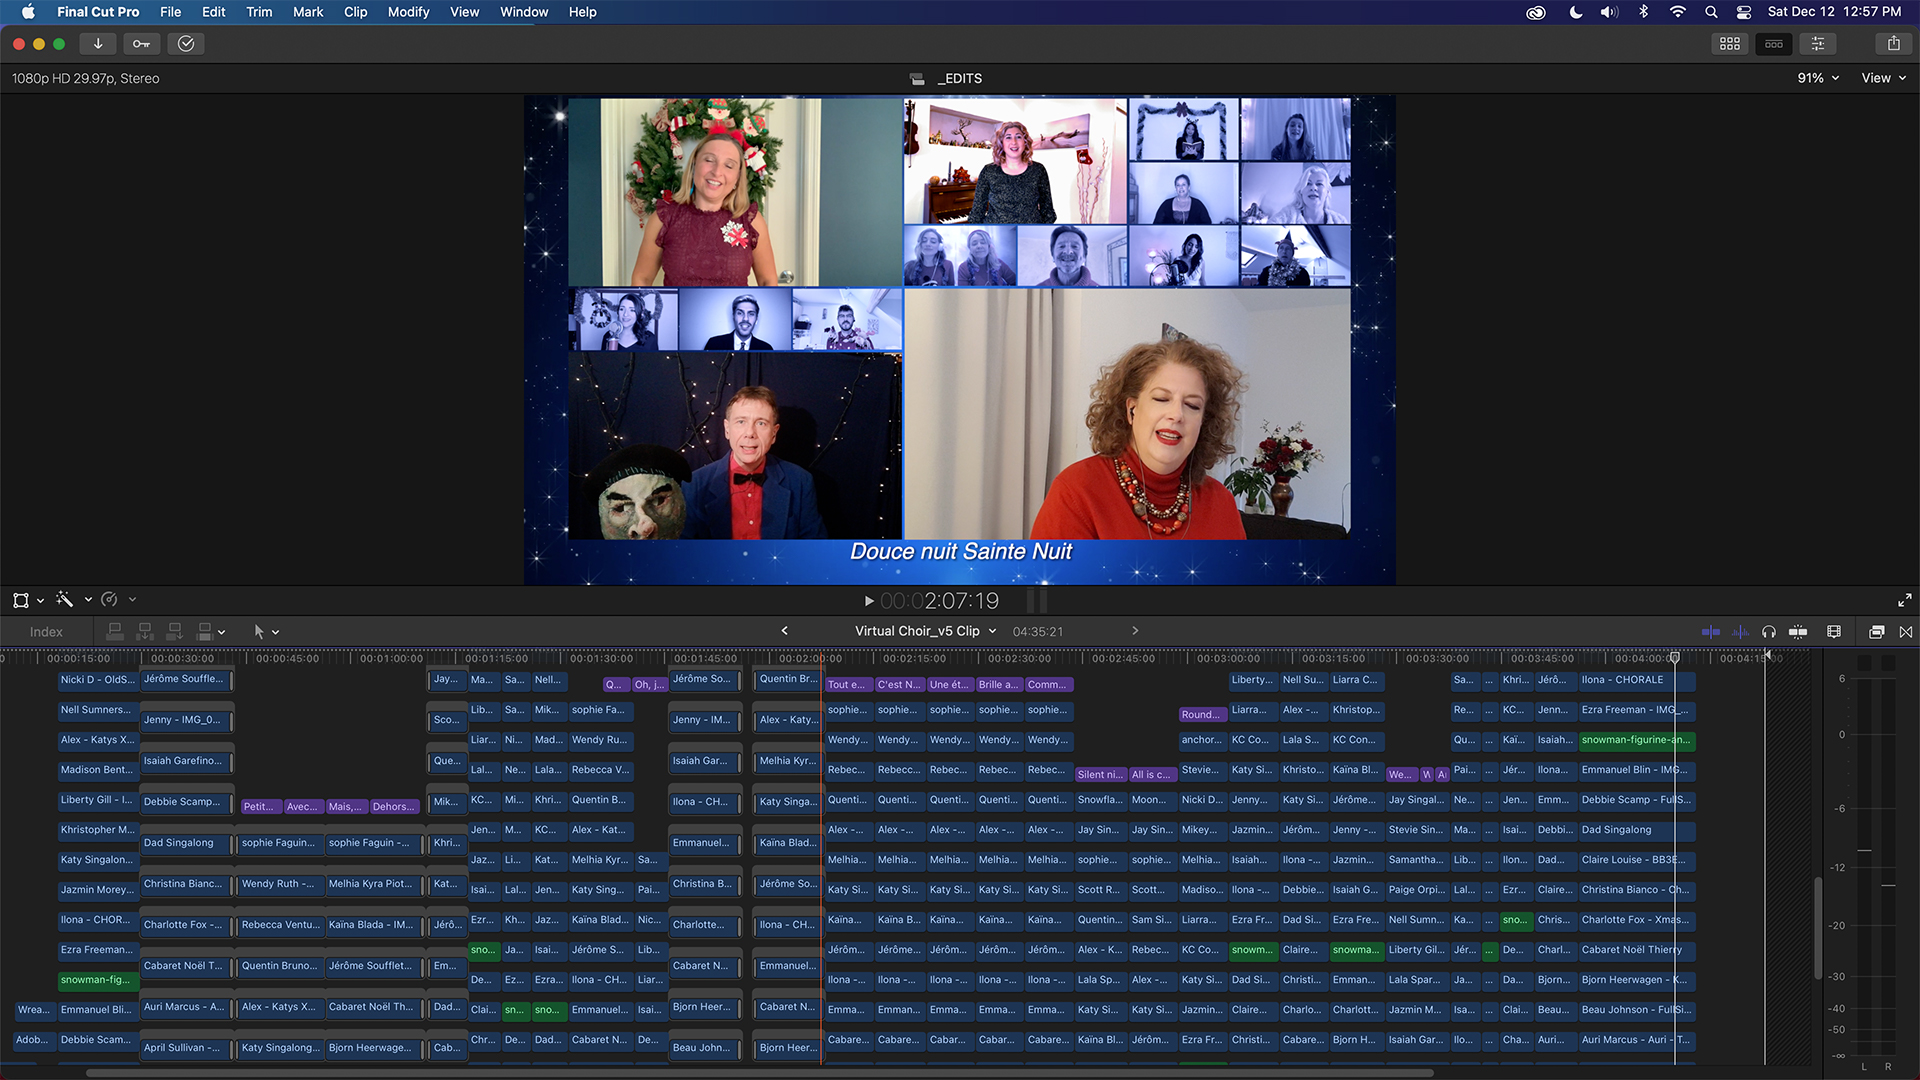Click the Transform crop tool icon
1920x1080 pixels.
pos(21,600)
